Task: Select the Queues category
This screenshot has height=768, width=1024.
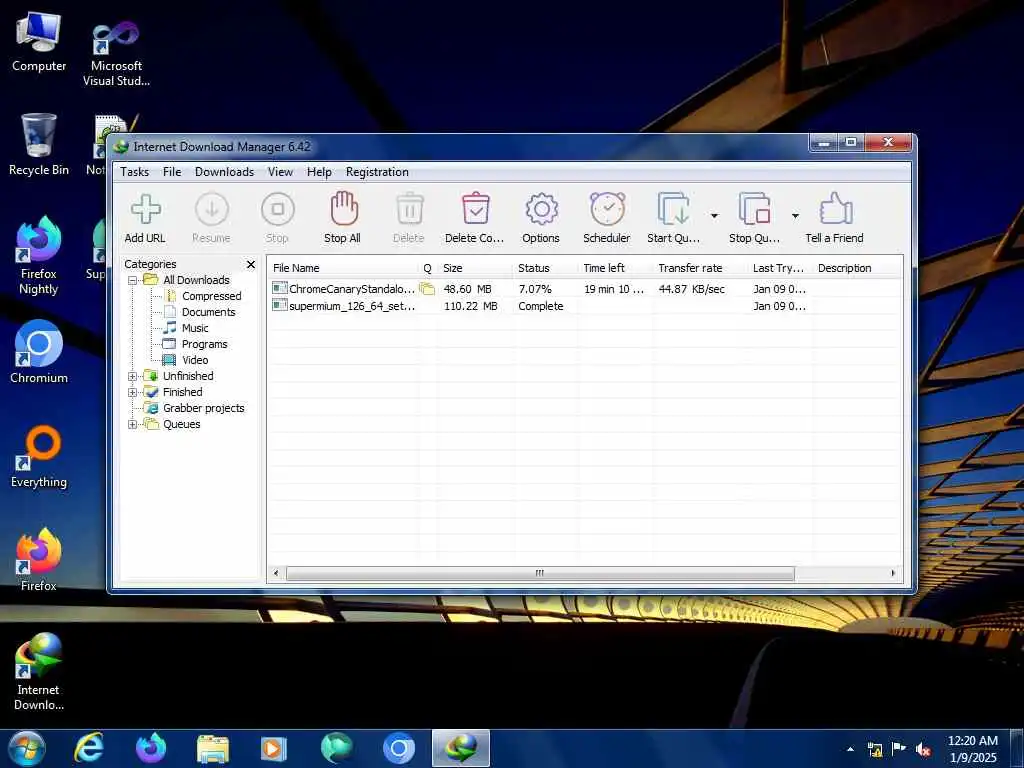Action: [182, 424]
